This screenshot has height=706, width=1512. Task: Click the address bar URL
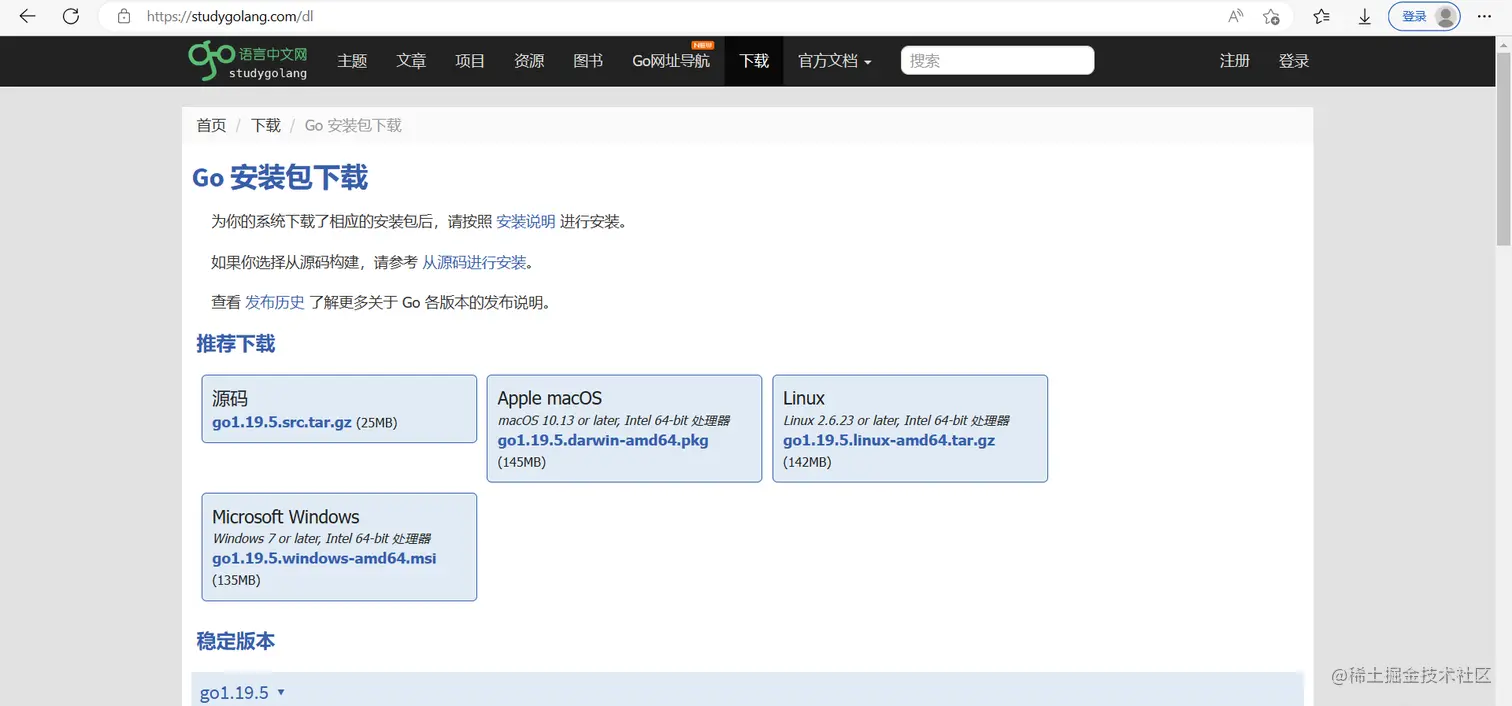click(x=230, y=16)
